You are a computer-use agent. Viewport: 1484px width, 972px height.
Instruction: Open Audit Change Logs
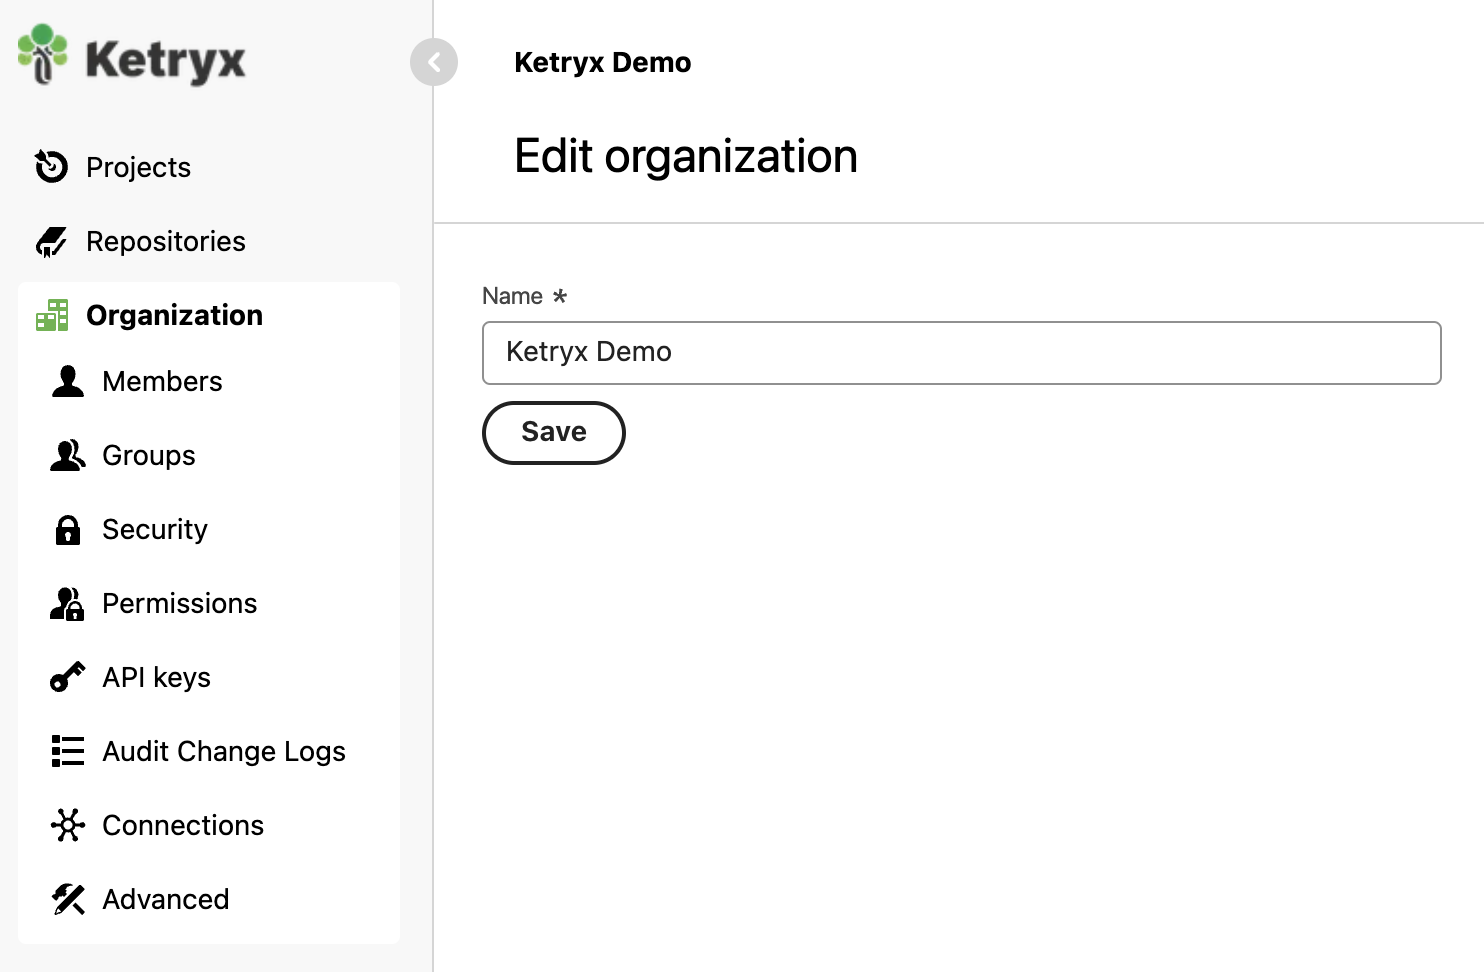224,752
